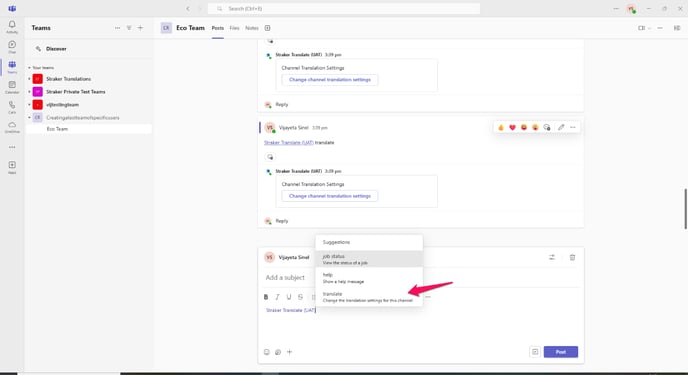
Task: Underline text in the compose box
Action: tap(289, 297)
